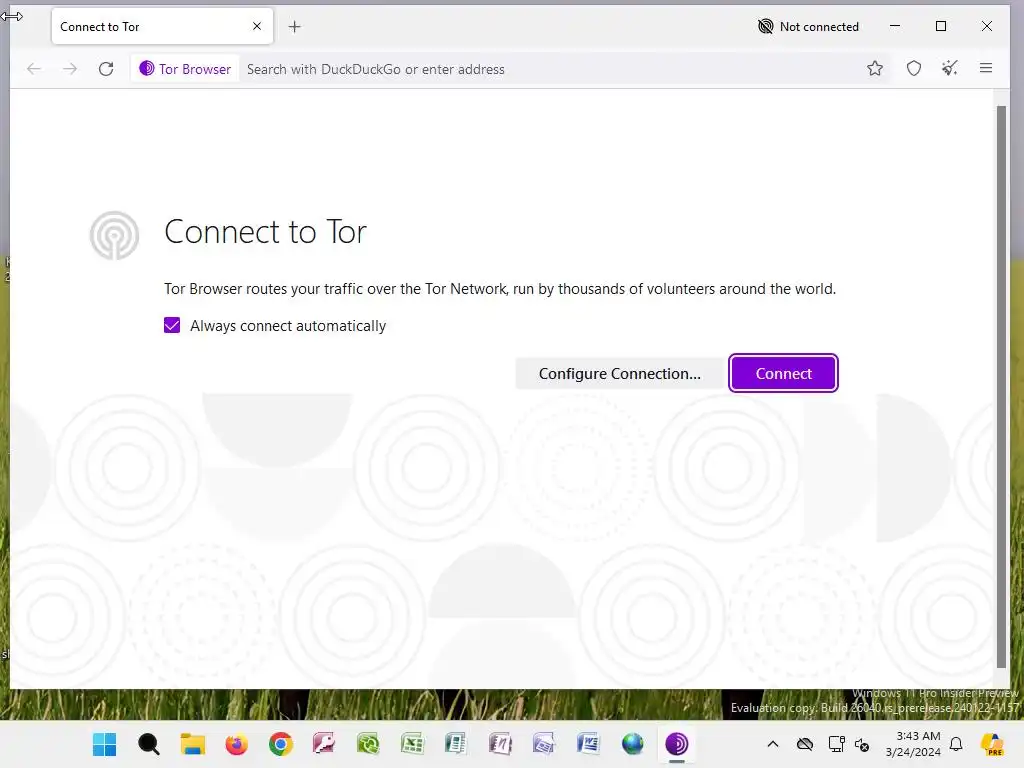Click the forward navigation arrow
The height and width of the screenshot is (768, 1024).
click(70, 69)
